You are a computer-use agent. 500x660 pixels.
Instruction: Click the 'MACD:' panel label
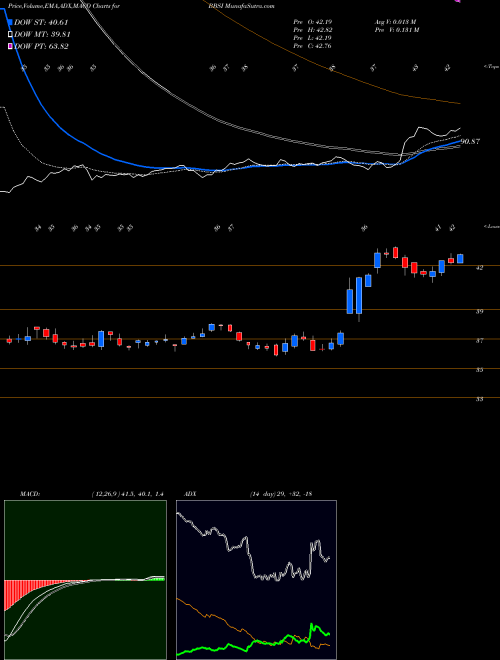[29, 494]
